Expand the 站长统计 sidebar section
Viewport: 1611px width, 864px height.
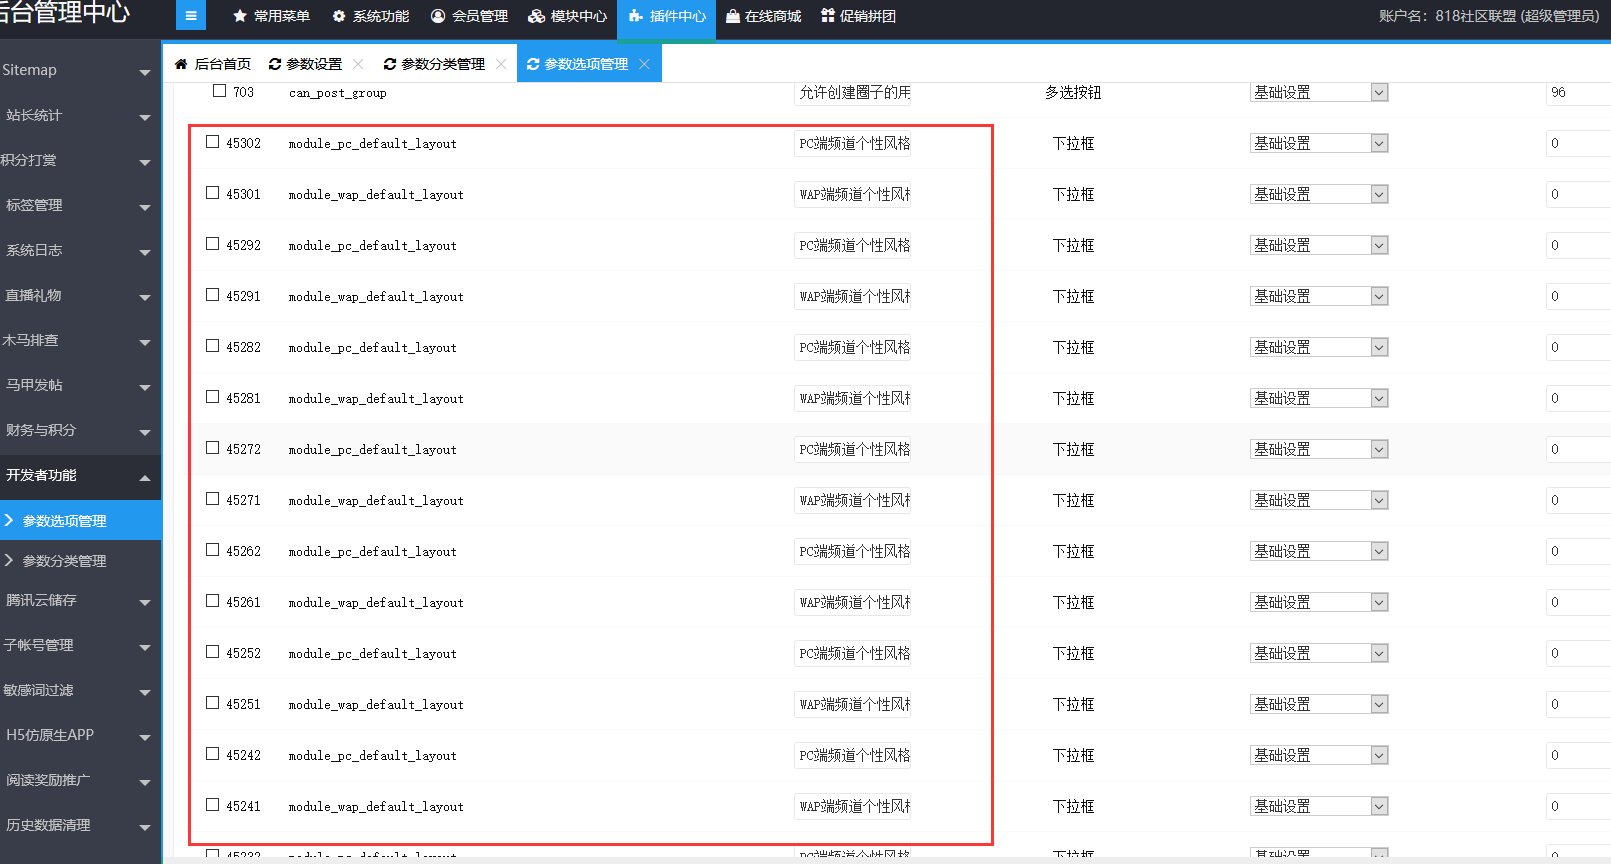pos(80,115)
